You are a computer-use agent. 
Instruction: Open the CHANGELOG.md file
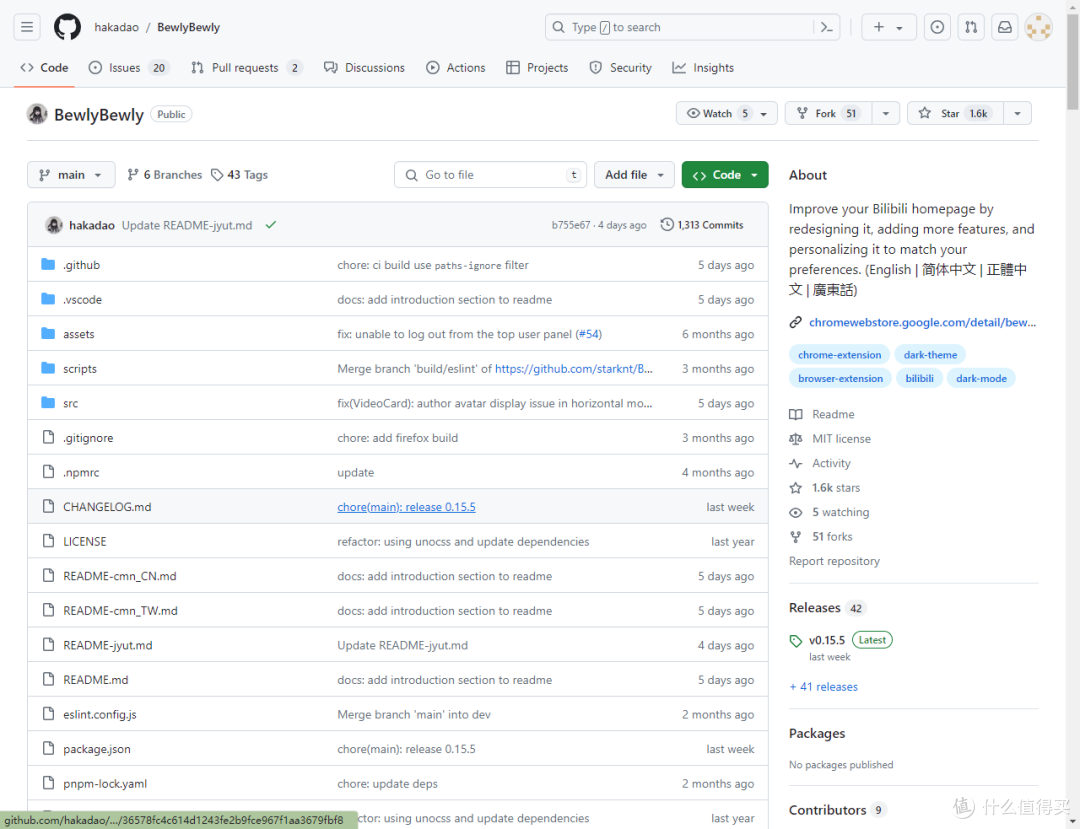[107, 507]
